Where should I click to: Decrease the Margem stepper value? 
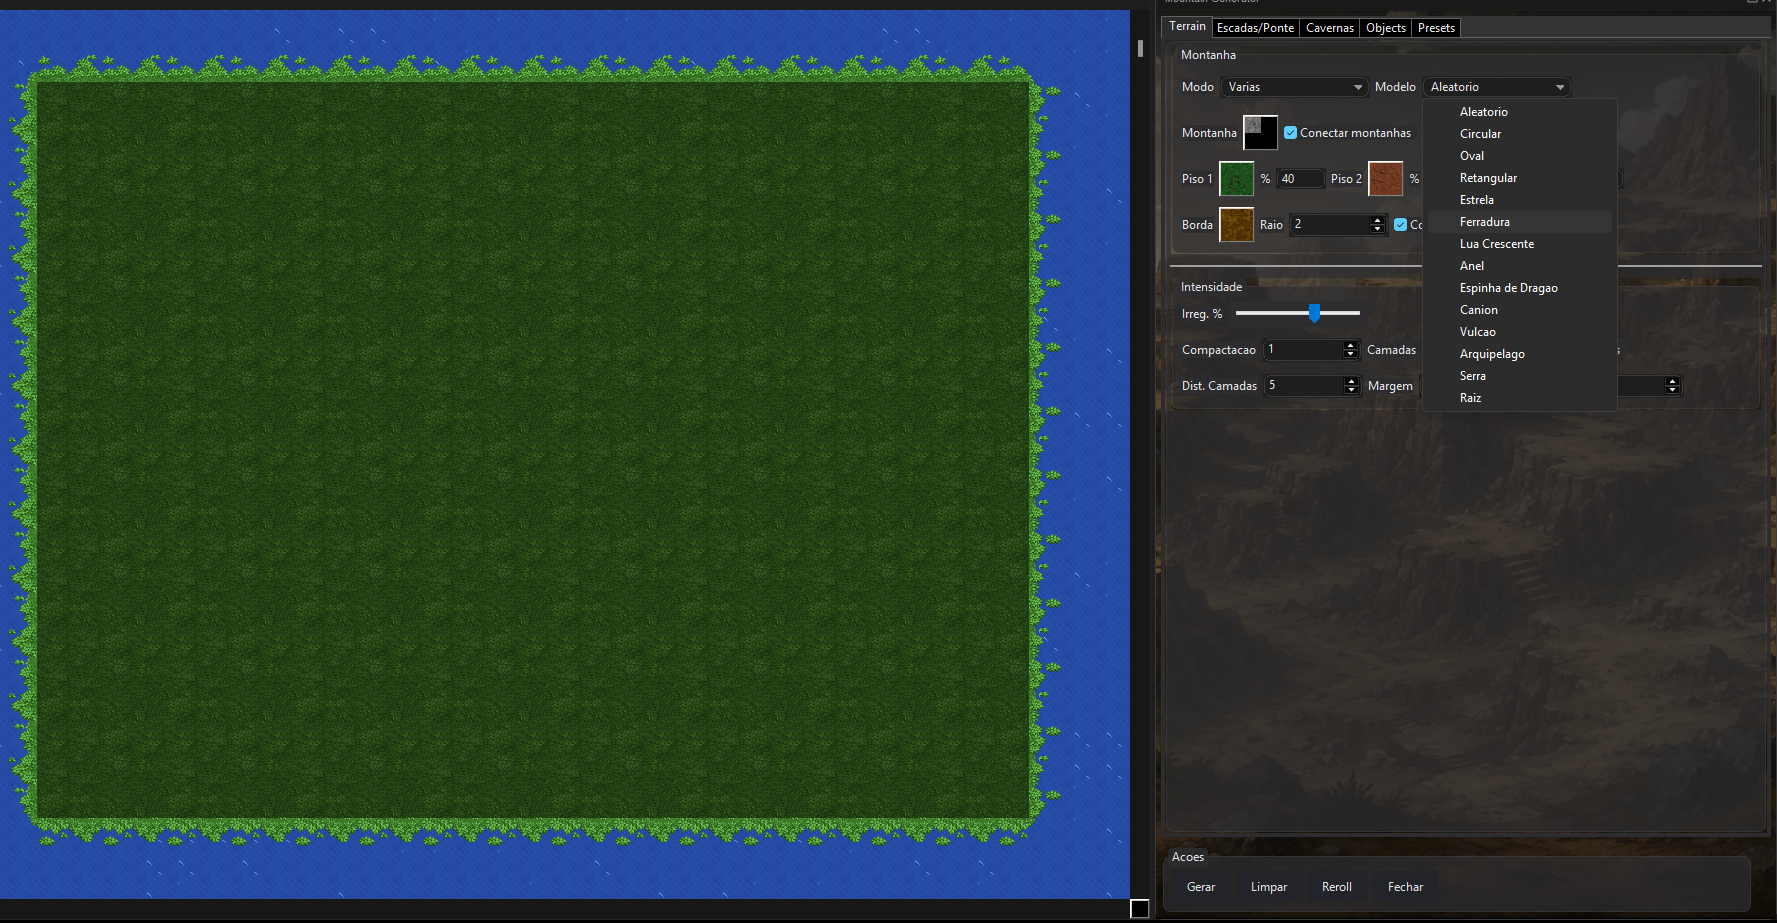coord(1672,391)
